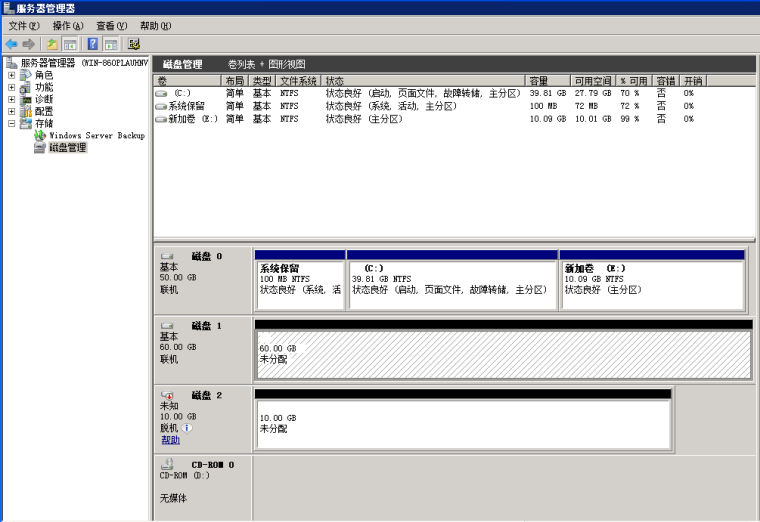The height and width of the screenshot is (522, 760).
Task: Sort by the 卷 column header
Action: 188,81
